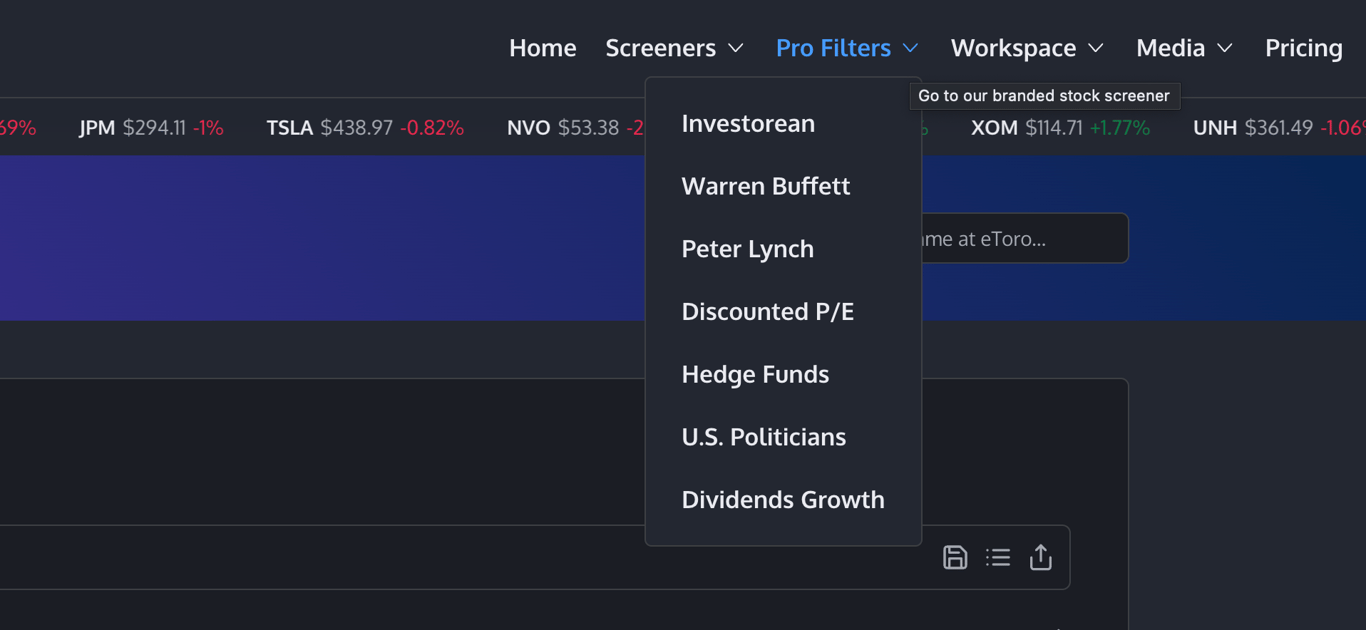Image resolution: width=1366 pixels, height=630 pixels.
Task: Click the list view icon
Action: click(x=998, y=557)
